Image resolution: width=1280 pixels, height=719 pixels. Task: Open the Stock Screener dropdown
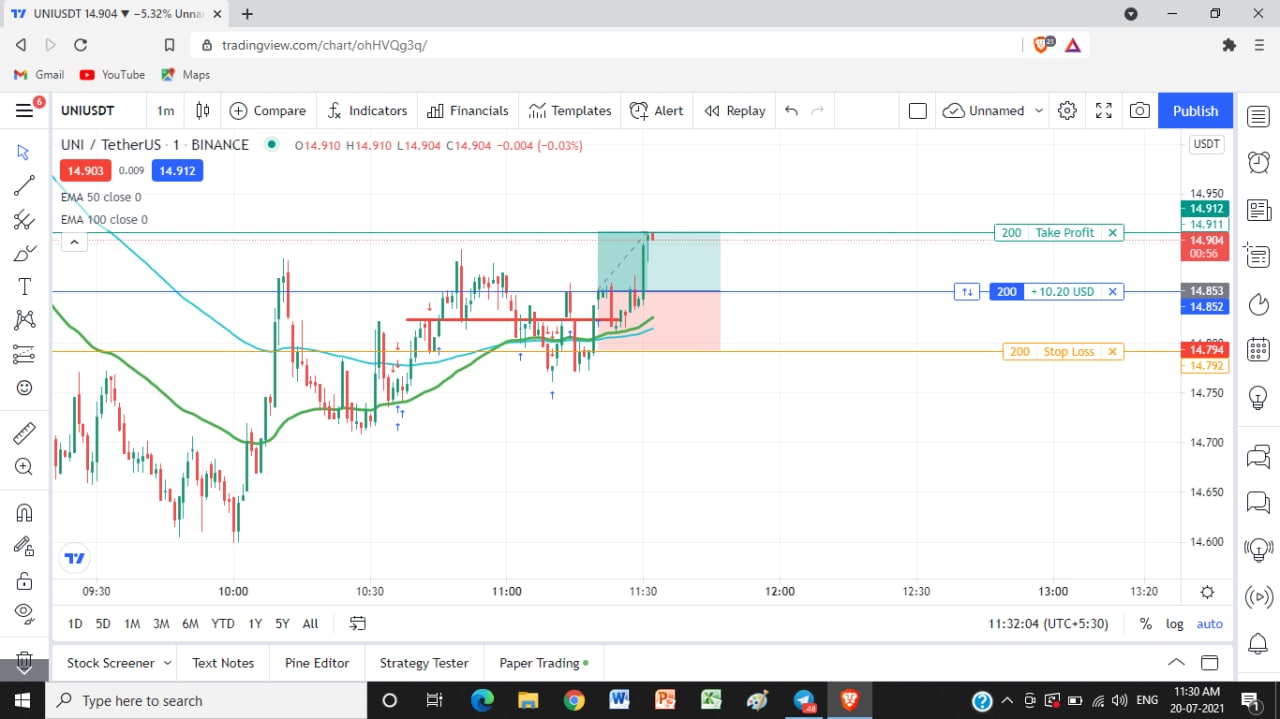119,662
